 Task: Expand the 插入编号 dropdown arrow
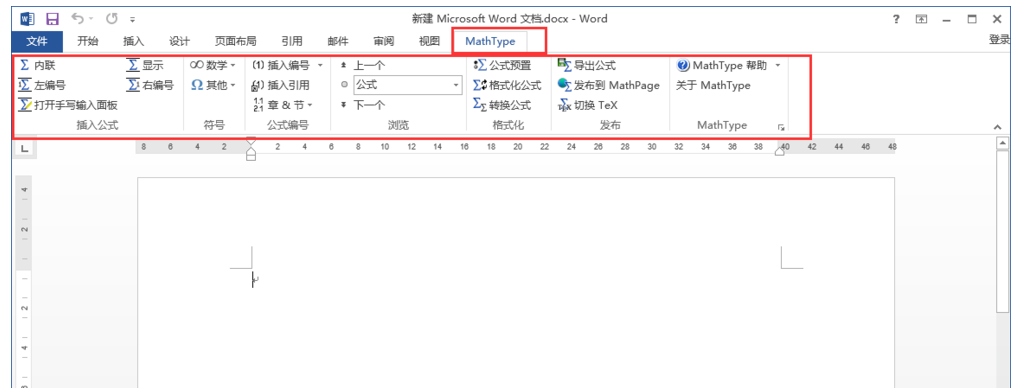(x=320, y=65)
